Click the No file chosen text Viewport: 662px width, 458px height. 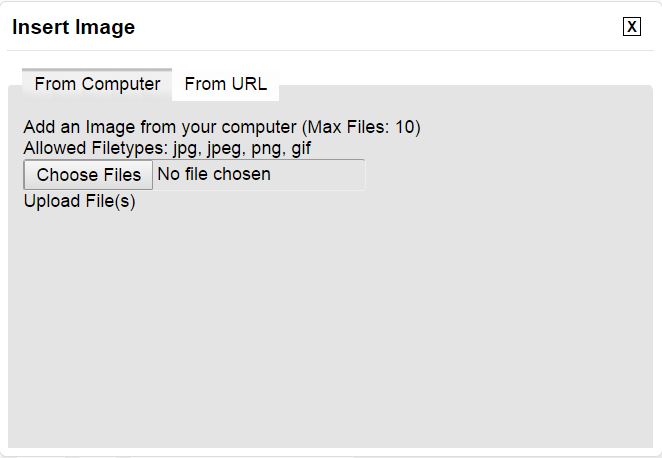point(214,175)
